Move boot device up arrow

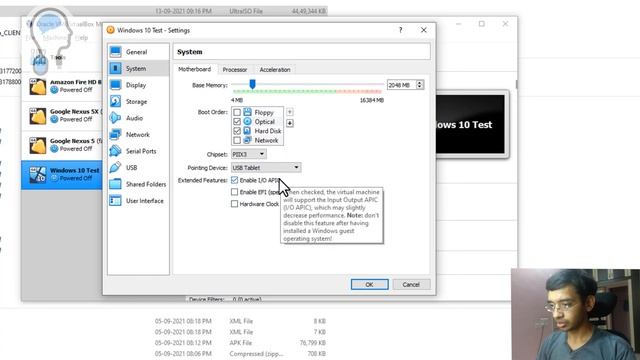289,112
